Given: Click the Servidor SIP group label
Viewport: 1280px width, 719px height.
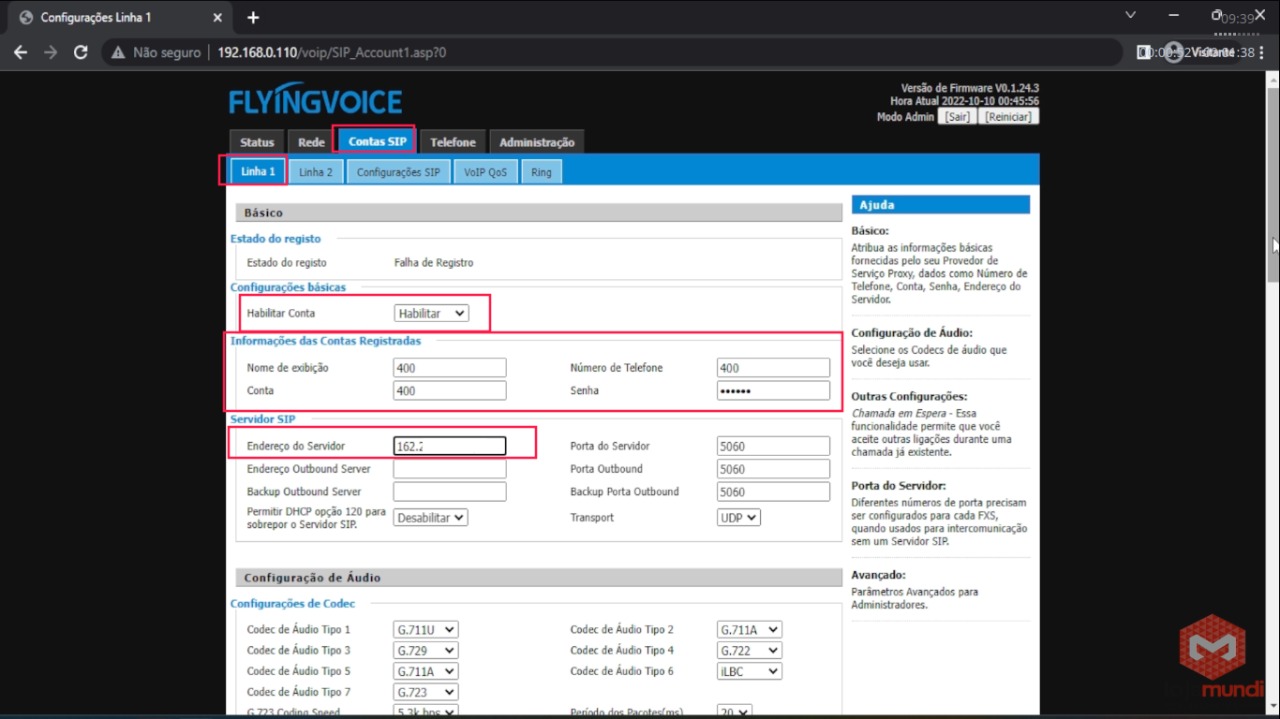Looking at the screenshot, I should coord(263,419).
